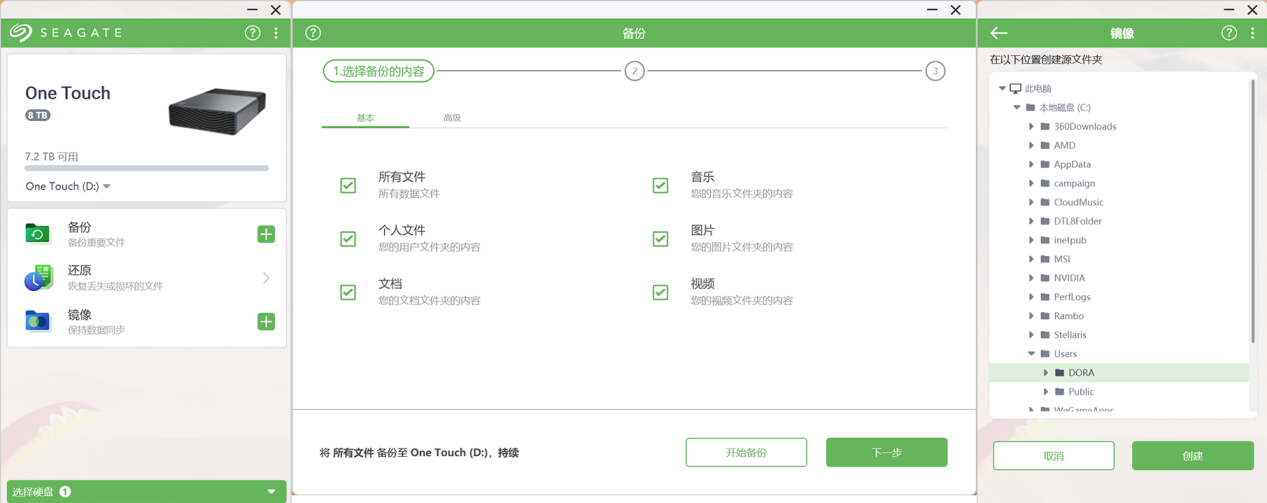Open help in the Seagate toolkit header
Viewport: 1267px width, 503px height.
(252, 33)
